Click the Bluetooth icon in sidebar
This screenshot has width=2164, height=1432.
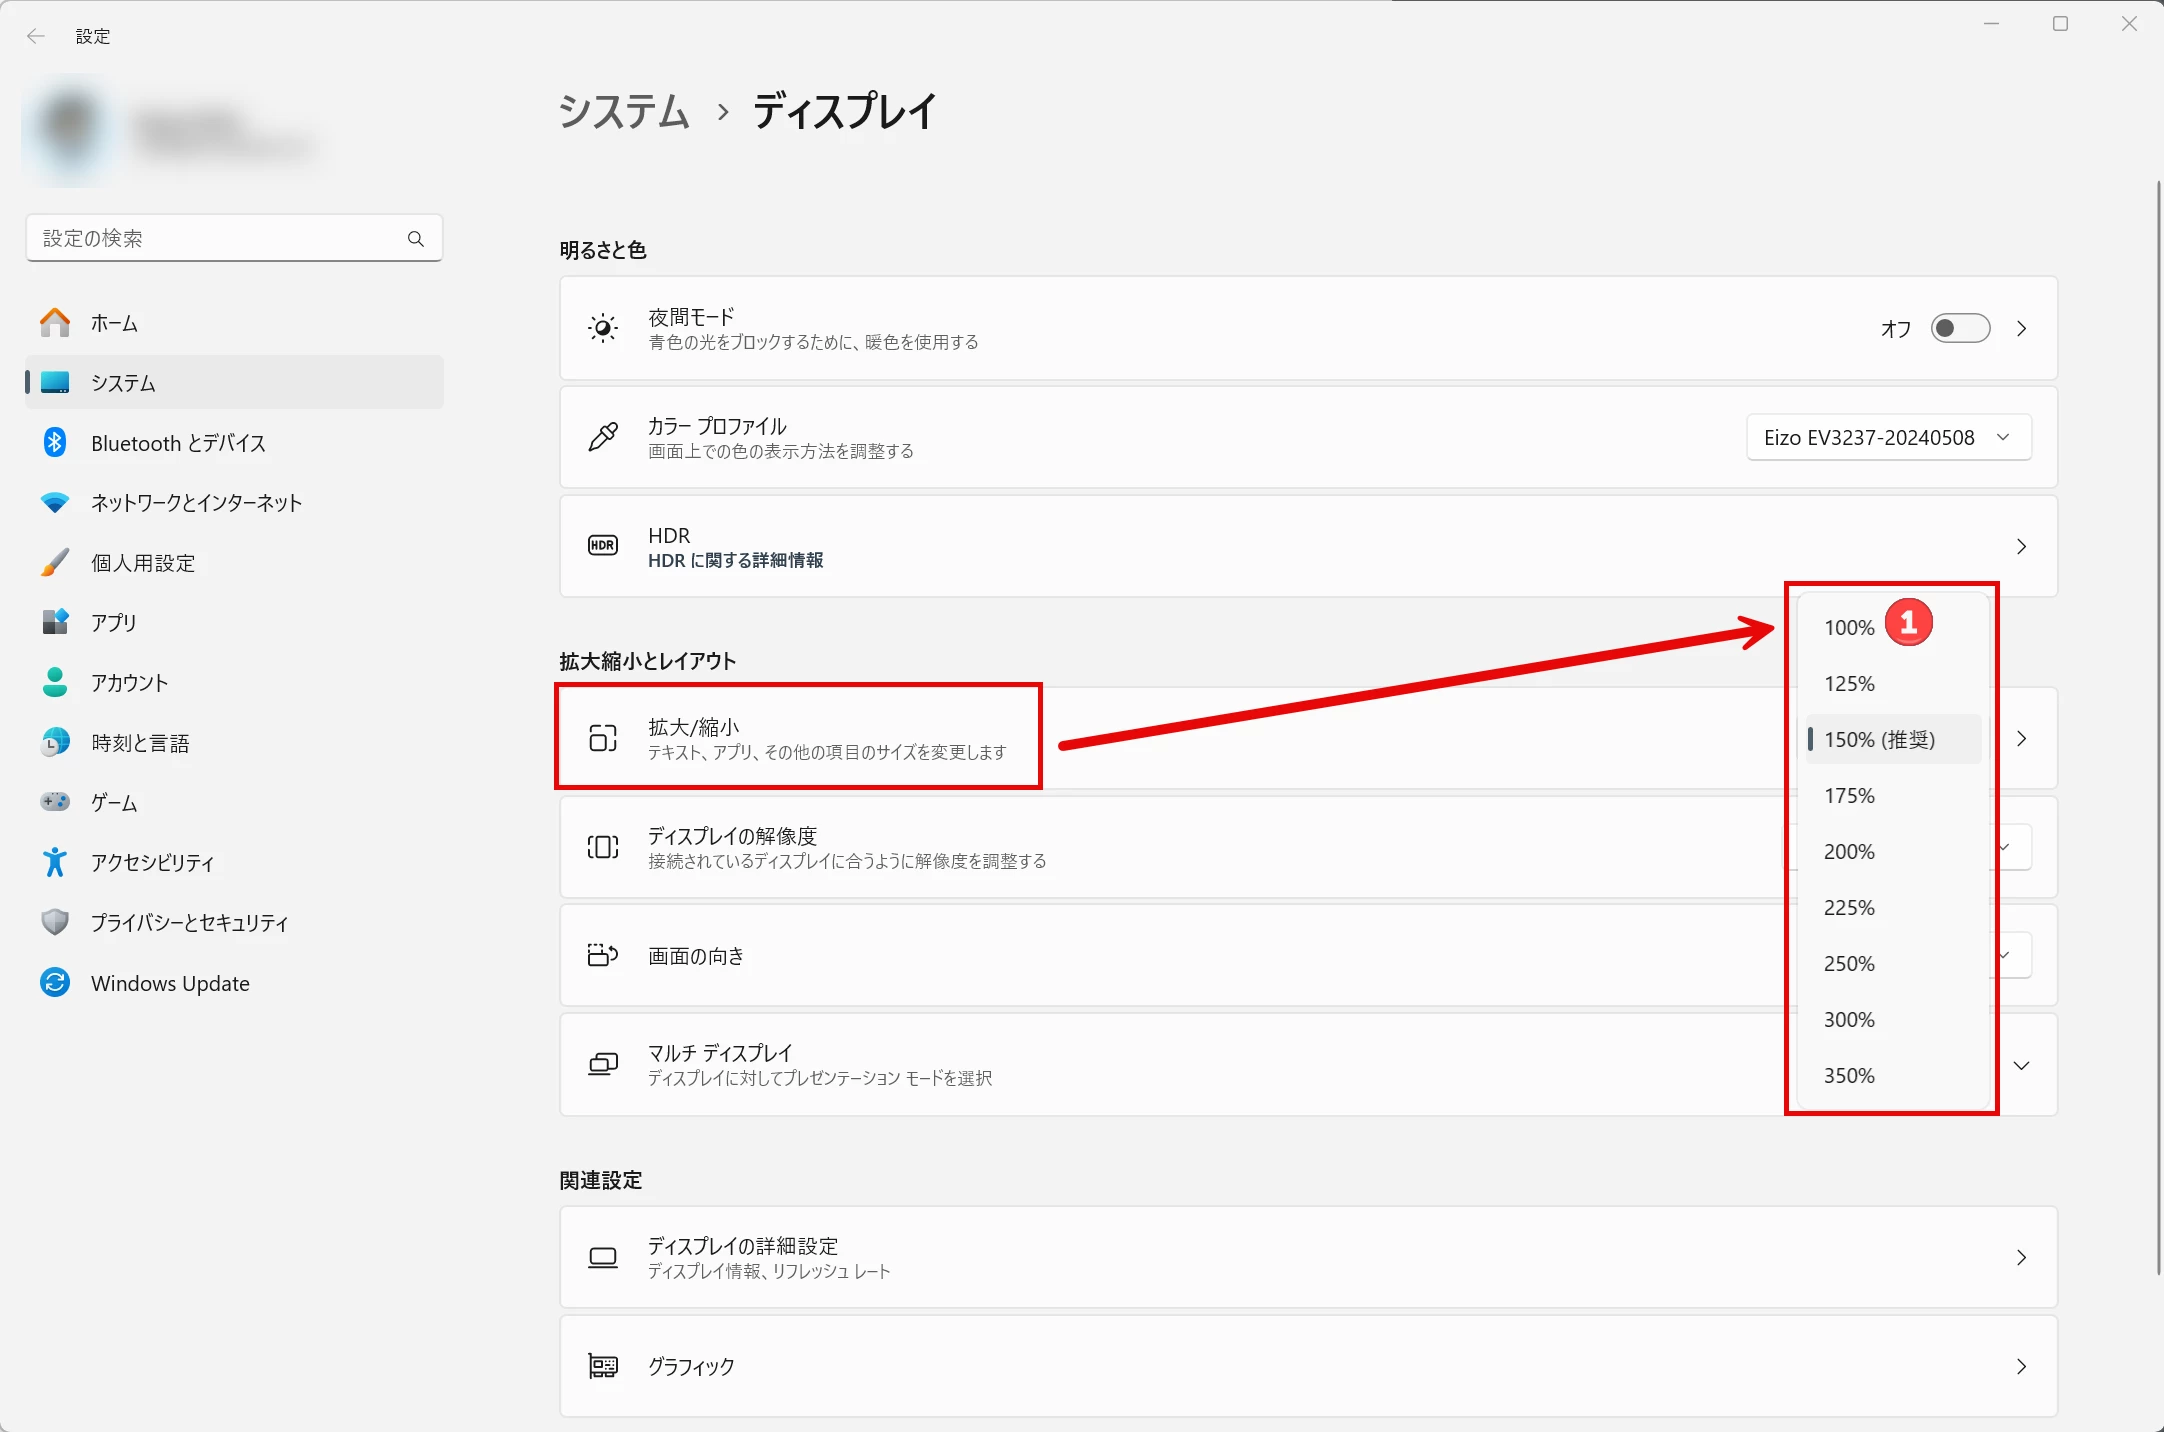click(x=55, y=443)
